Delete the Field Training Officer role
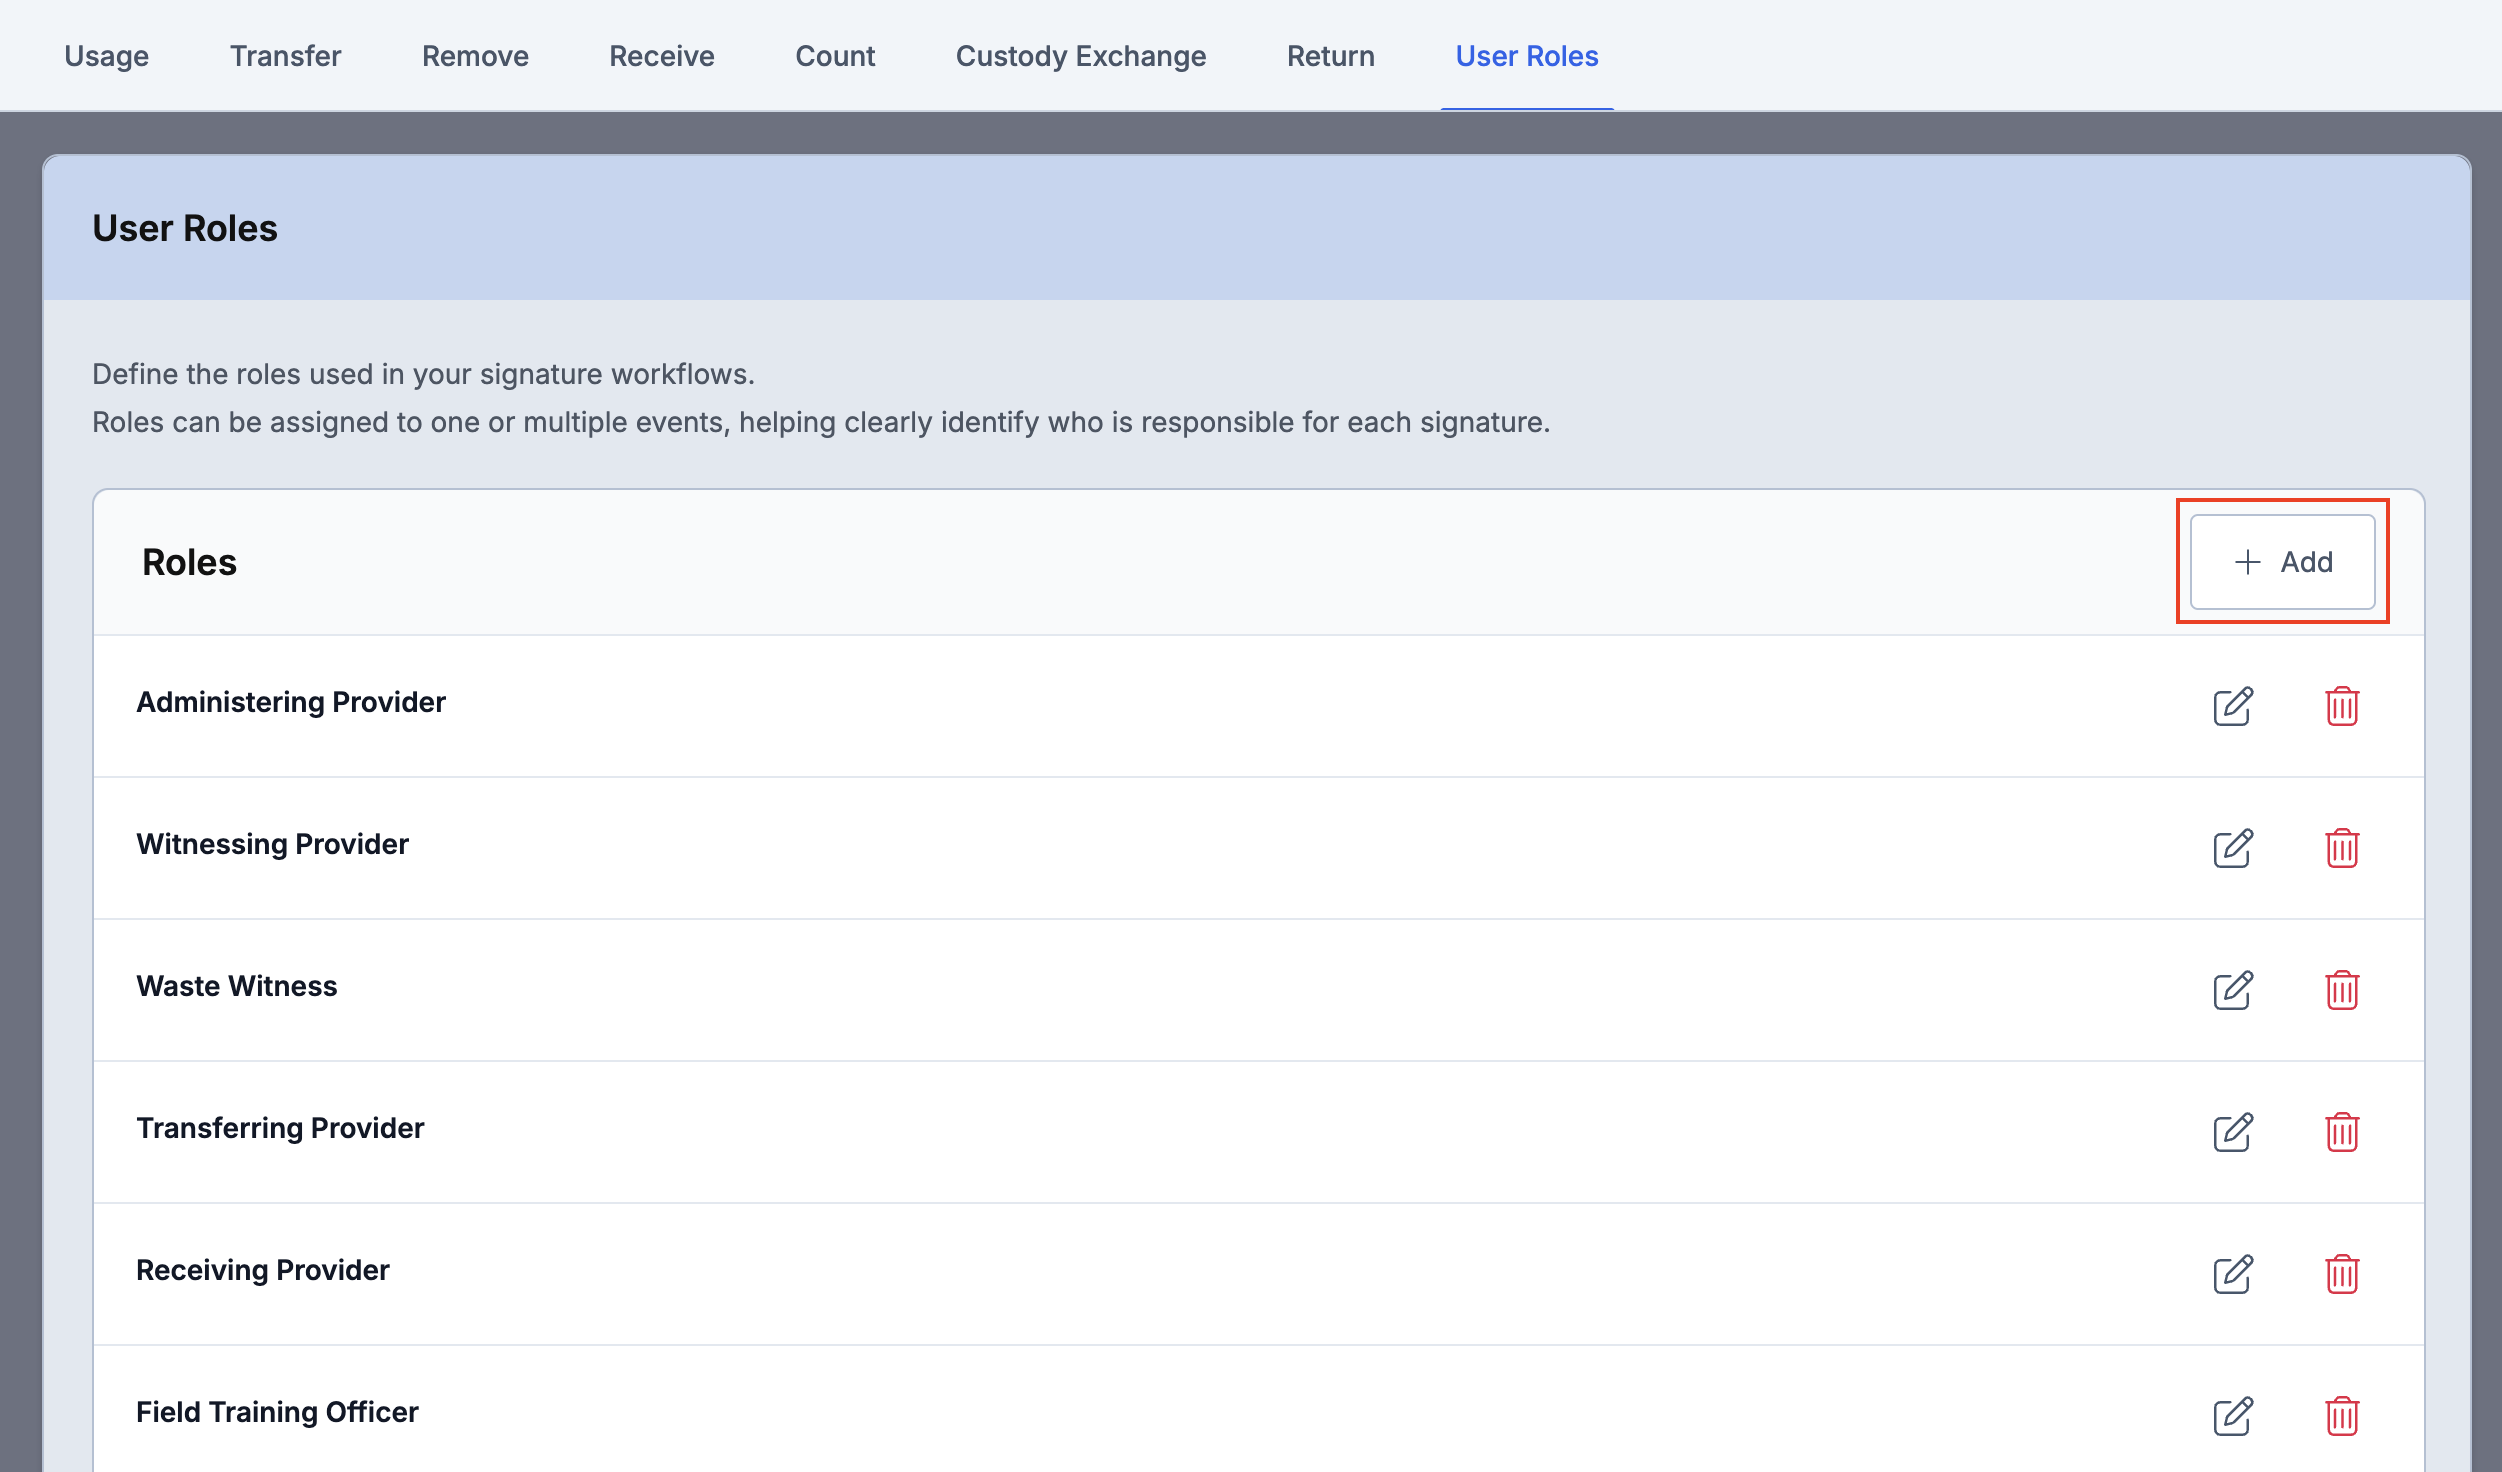2502x1472 pixels. pyautogui.click(x=2342, y=1416)
